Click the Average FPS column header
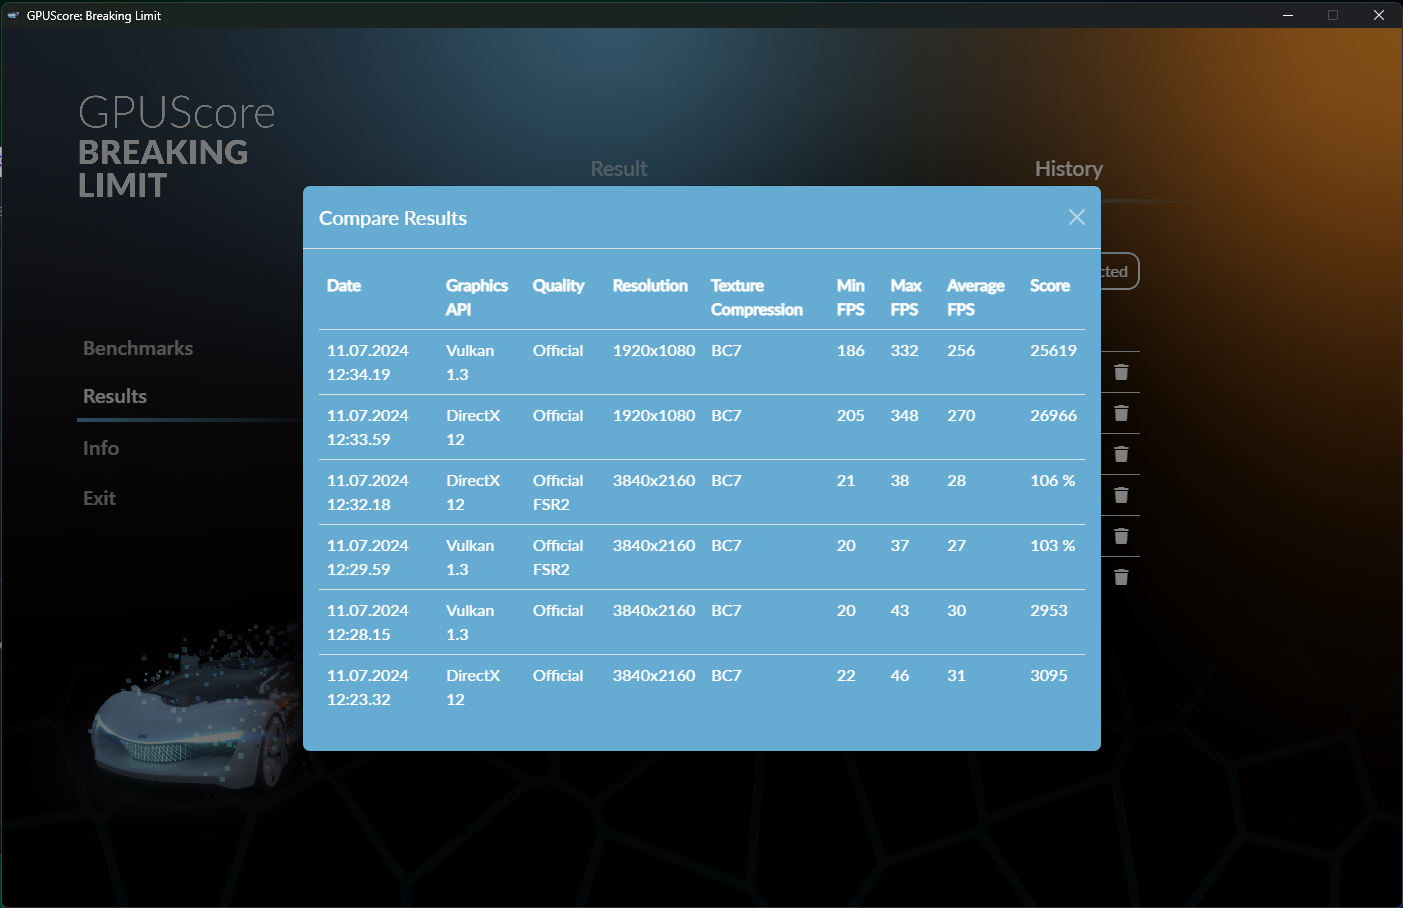The width and height of the screenshot is (1403, 908). tap(976, 298)
